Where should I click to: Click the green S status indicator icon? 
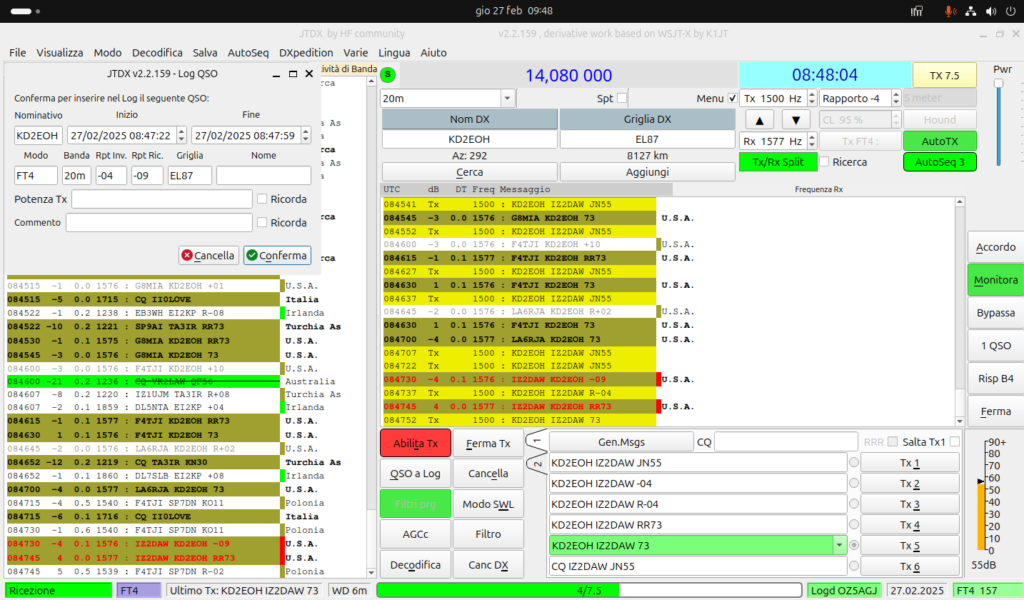[388, 75]
